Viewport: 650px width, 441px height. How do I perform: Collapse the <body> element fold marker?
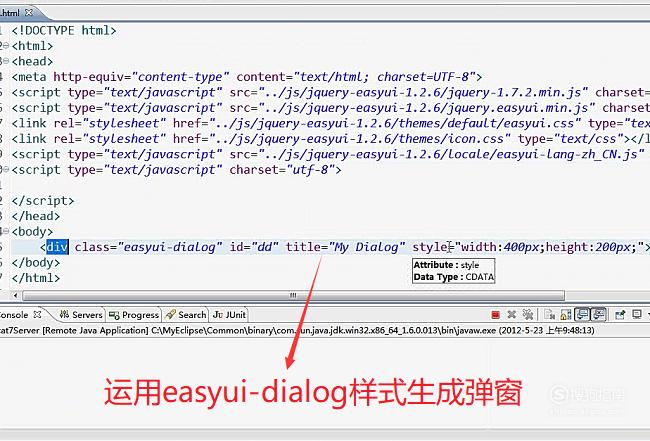tap(5, 232)
